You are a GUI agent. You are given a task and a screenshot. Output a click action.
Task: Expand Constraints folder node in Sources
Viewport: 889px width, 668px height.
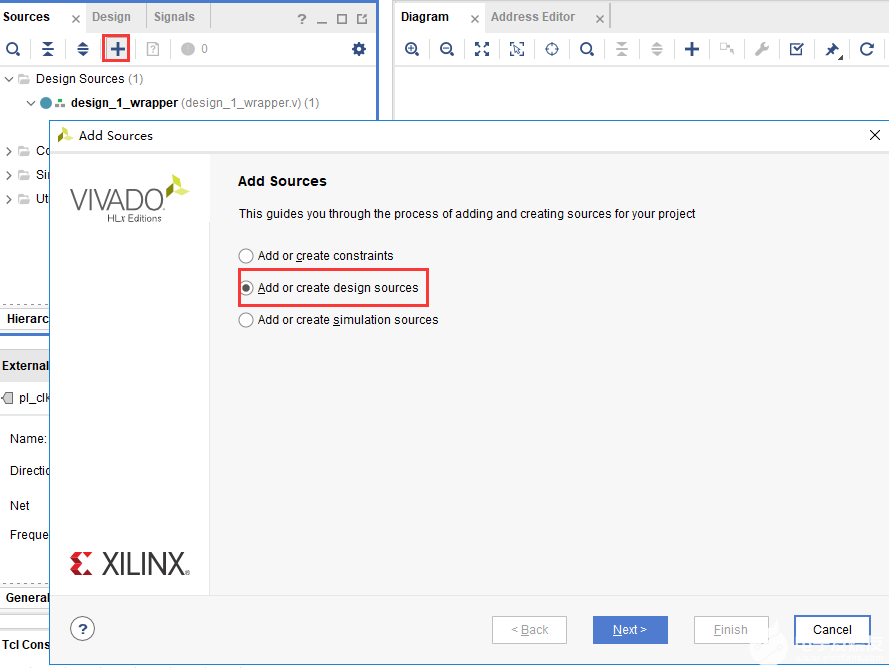pos(9,151)
